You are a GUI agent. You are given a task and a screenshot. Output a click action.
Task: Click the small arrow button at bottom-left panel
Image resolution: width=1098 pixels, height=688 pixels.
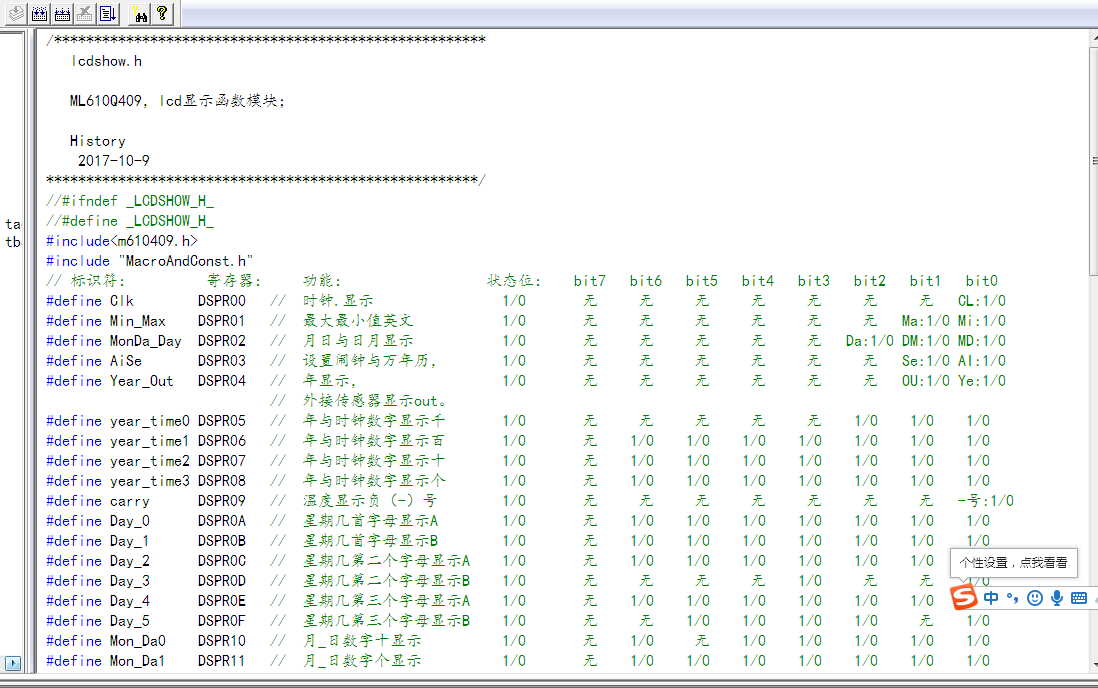[x=13, y=663]
